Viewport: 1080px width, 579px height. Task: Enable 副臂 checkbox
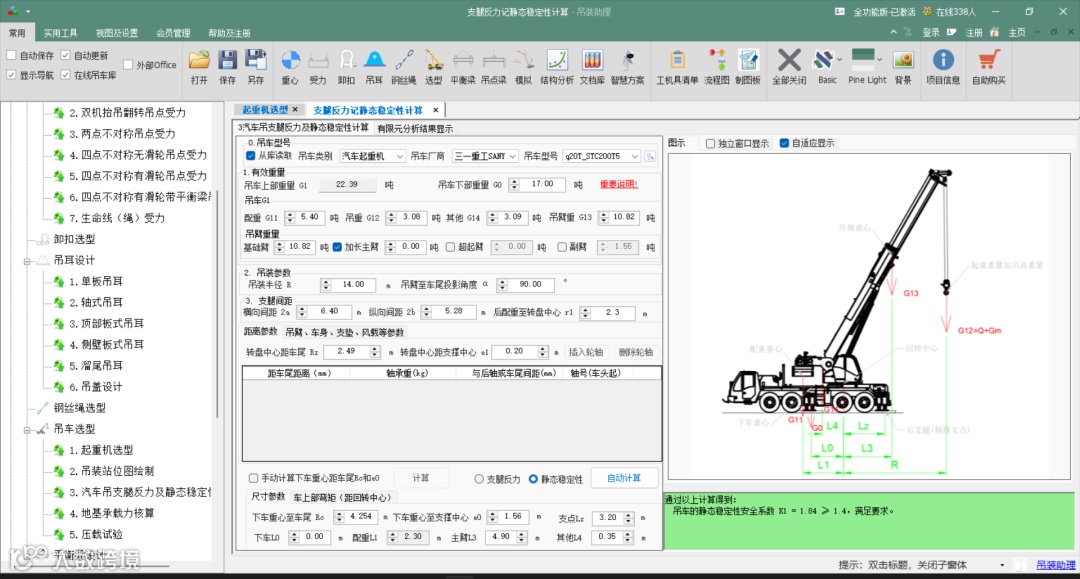click(x=562, y=246)
